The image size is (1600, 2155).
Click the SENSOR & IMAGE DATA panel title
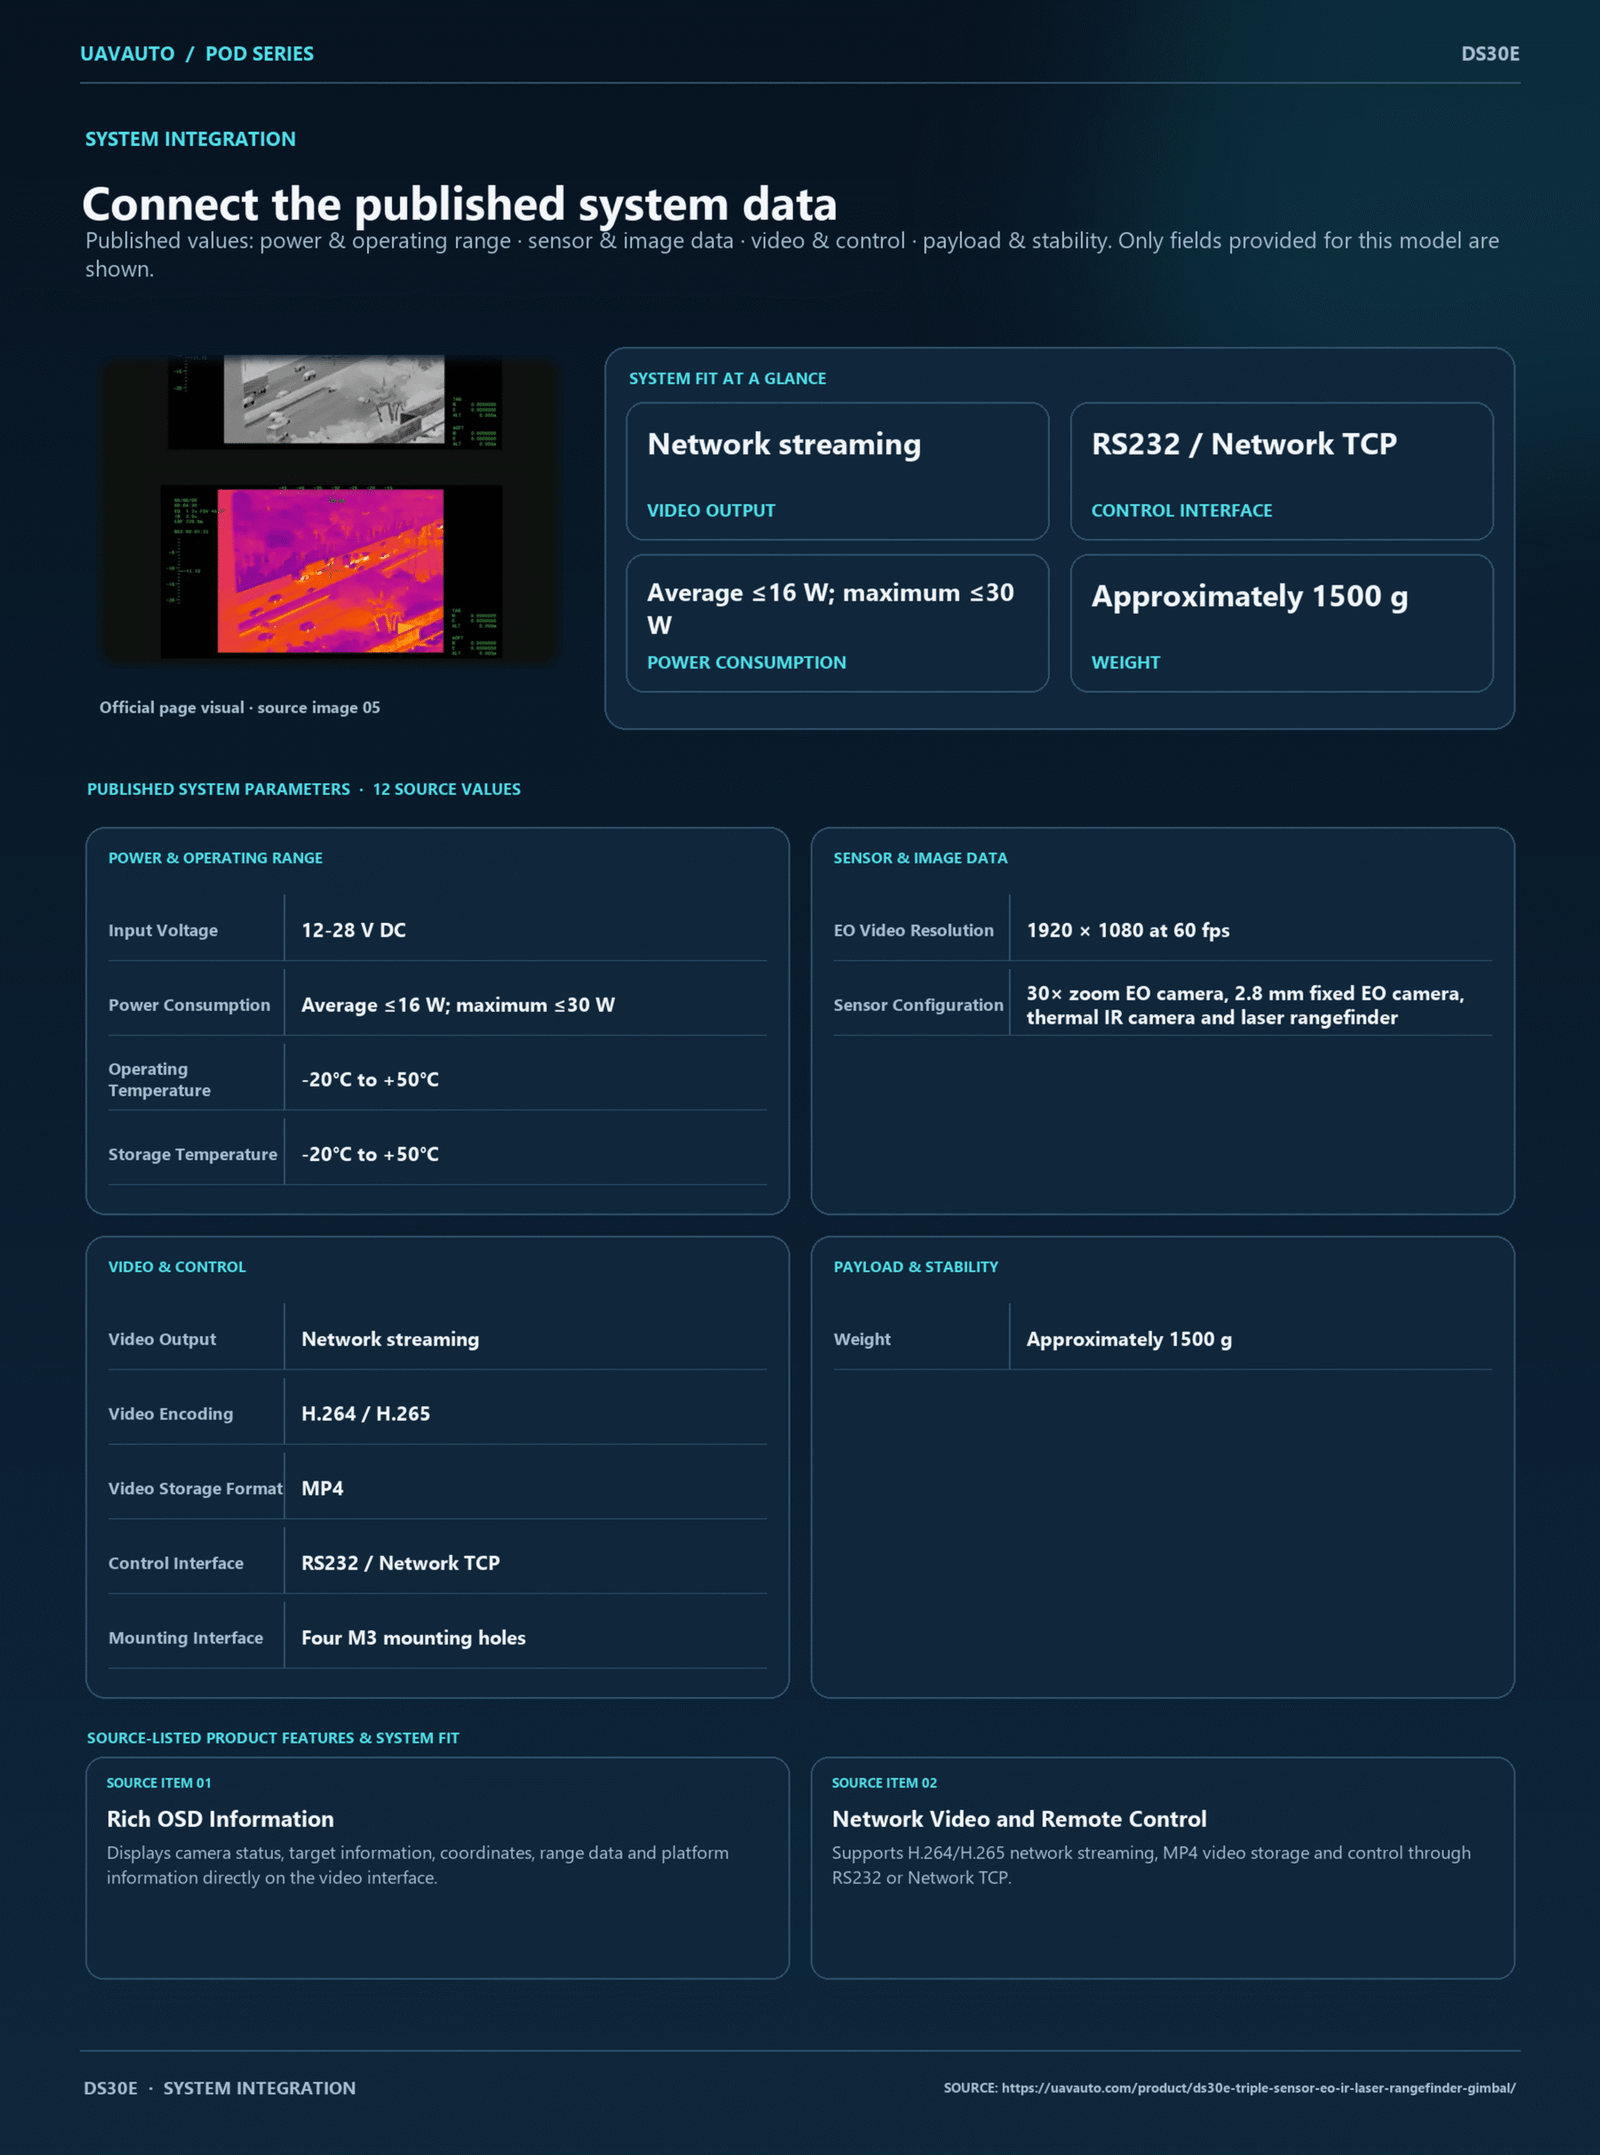pos(920,858)
